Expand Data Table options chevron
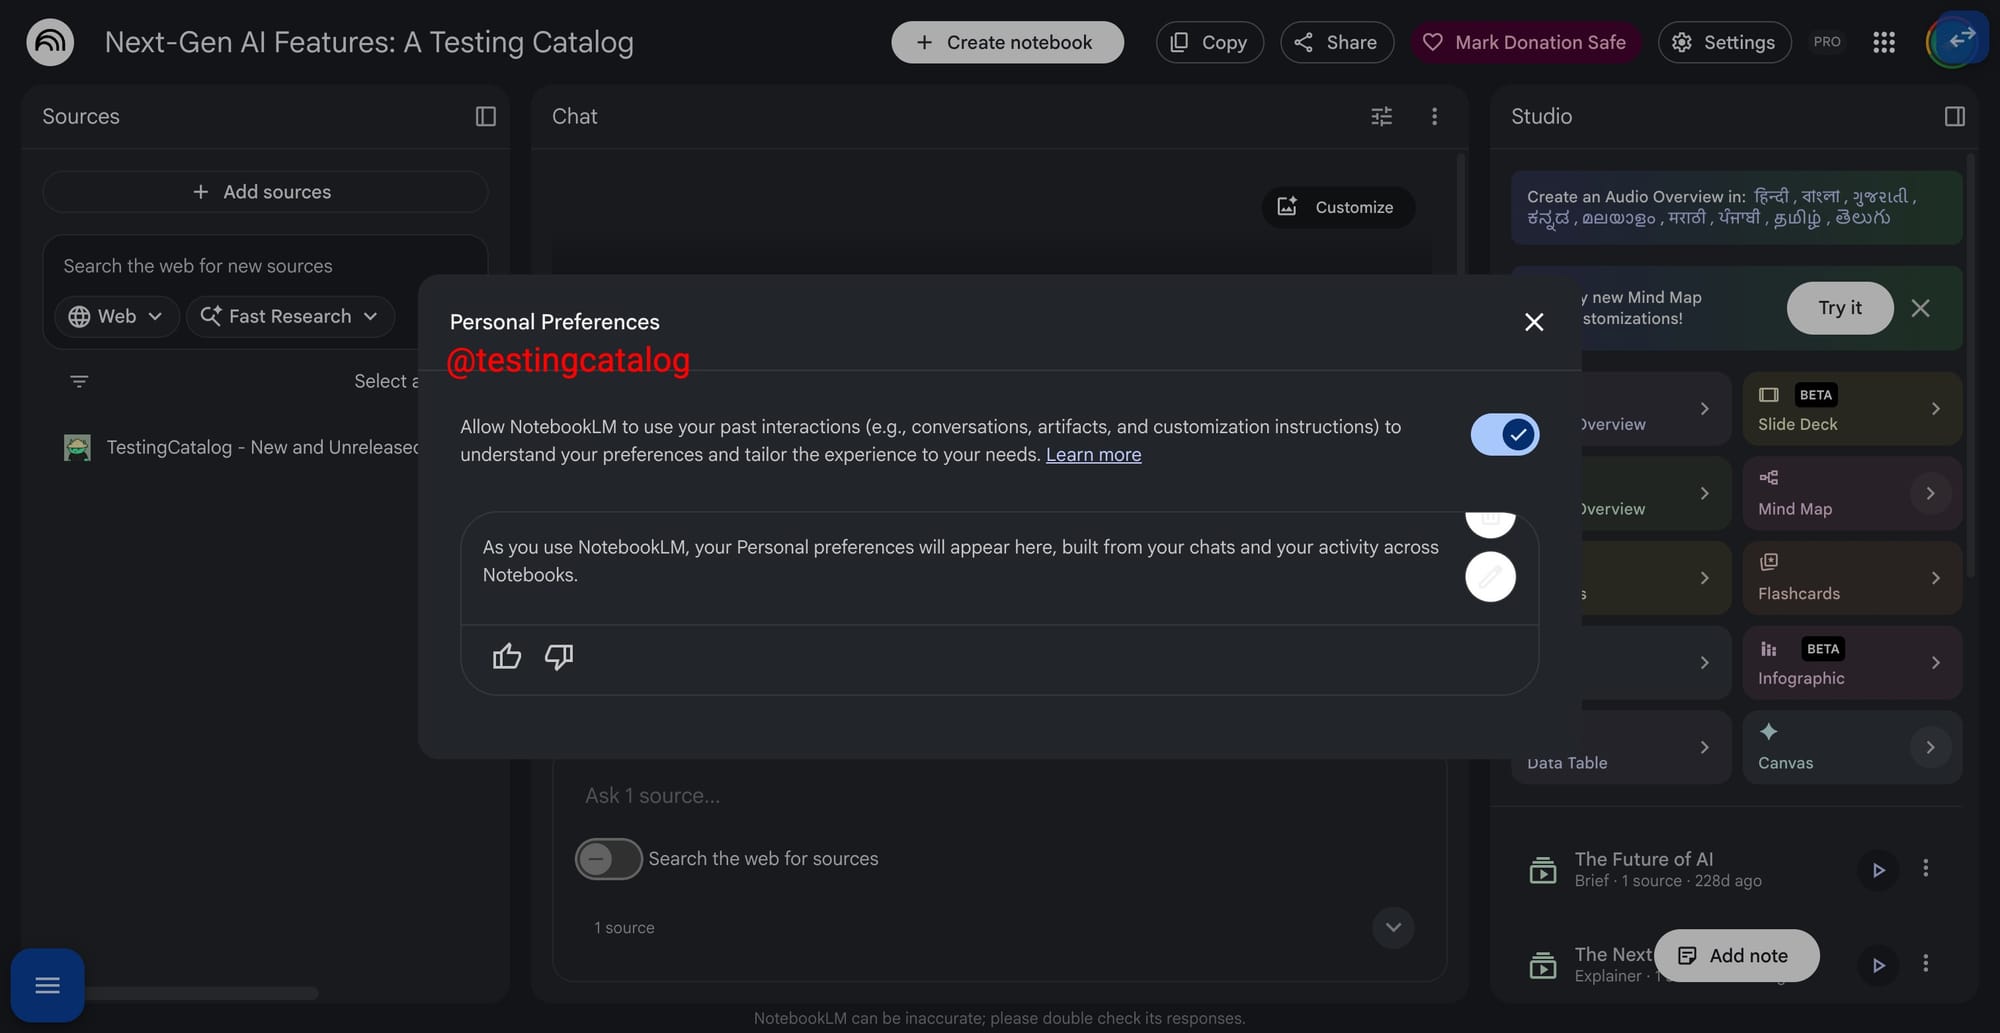This screenshot has width=2000, height=1033. point(1705,747)
